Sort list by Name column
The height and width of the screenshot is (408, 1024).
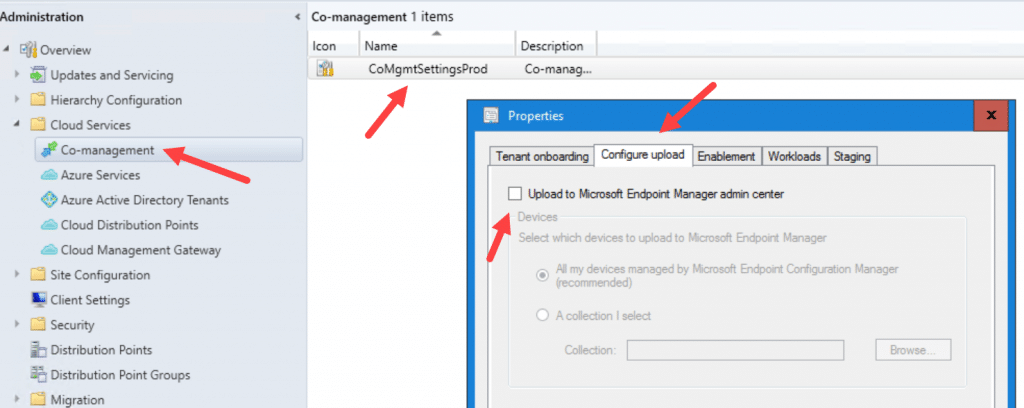pyautogui.click(x=437, y=46)
